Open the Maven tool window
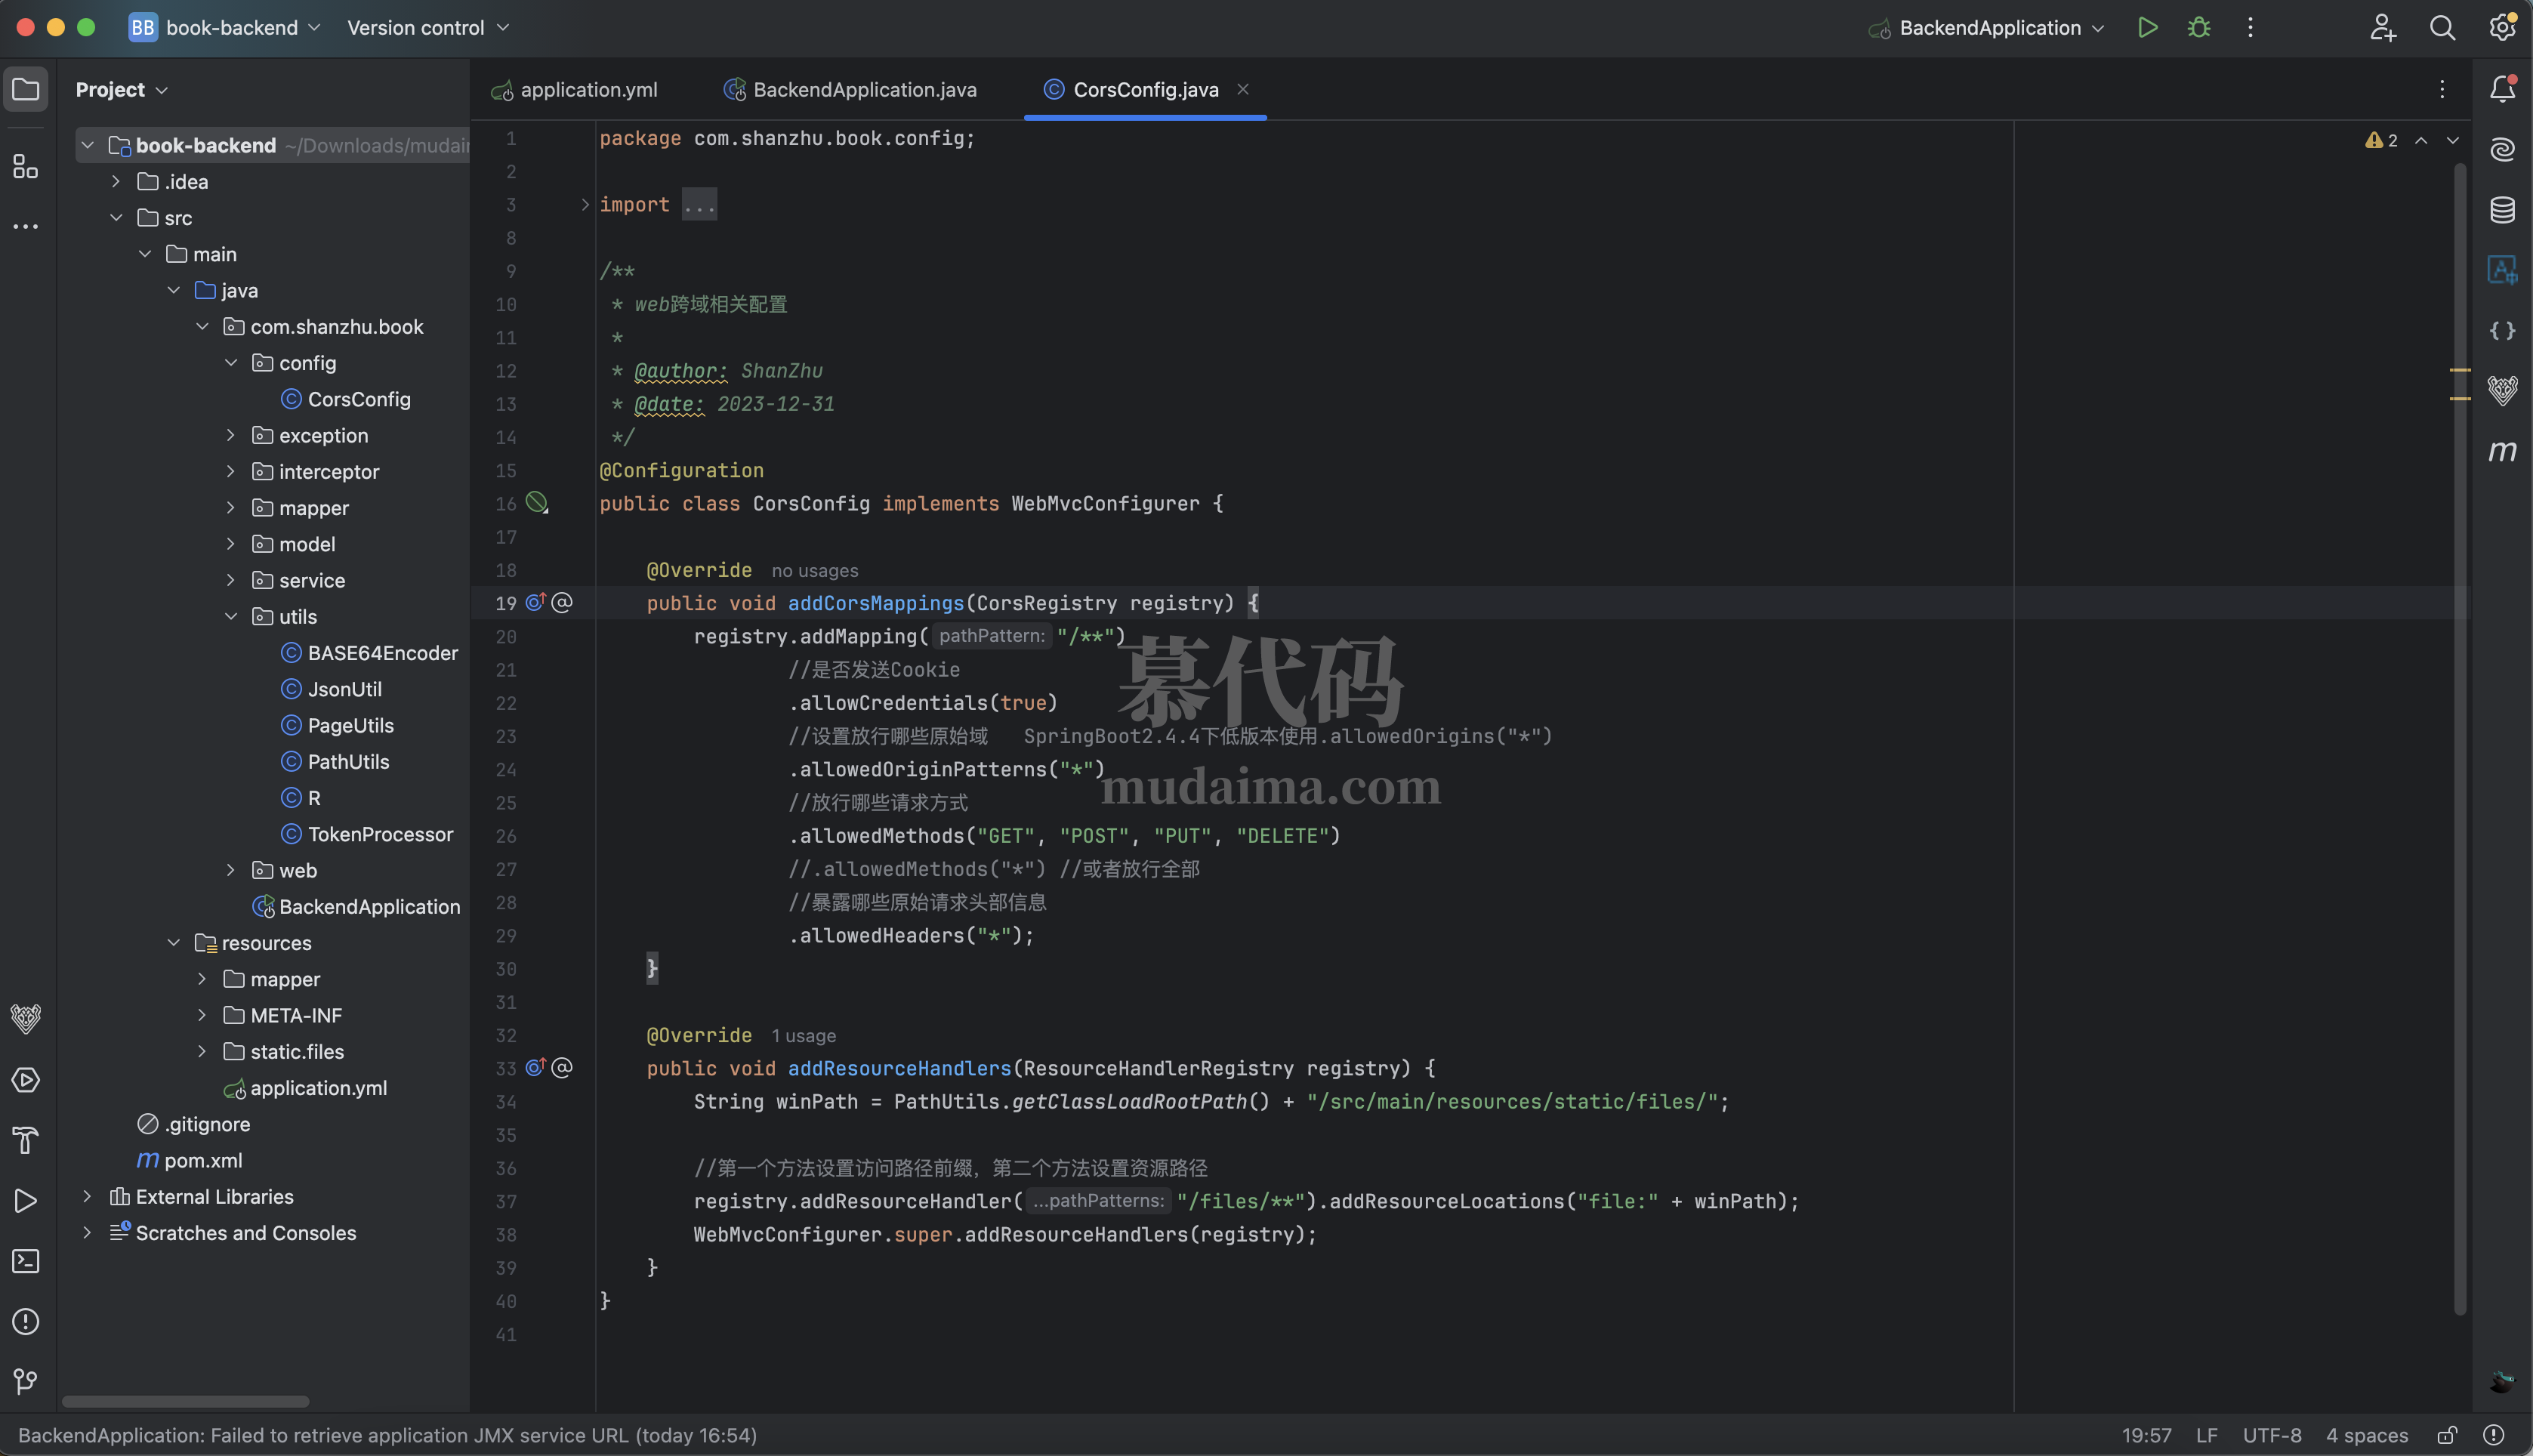 click(2503, 451)
